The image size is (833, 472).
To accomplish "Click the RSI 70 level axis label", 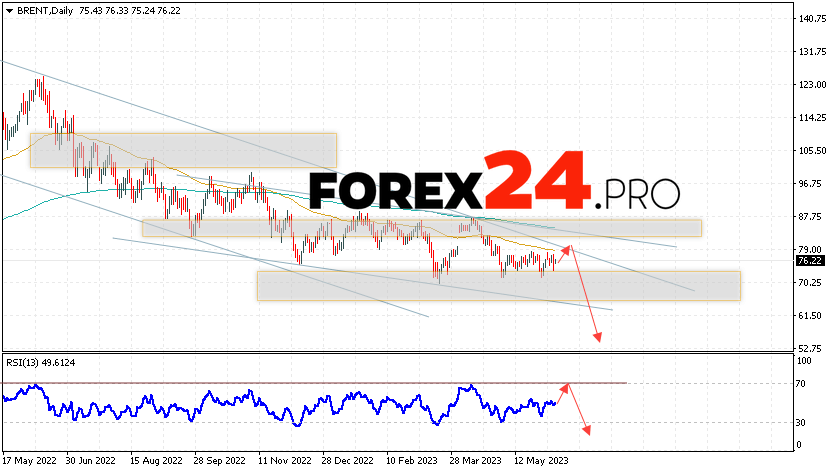I will [x=801, y=383].
